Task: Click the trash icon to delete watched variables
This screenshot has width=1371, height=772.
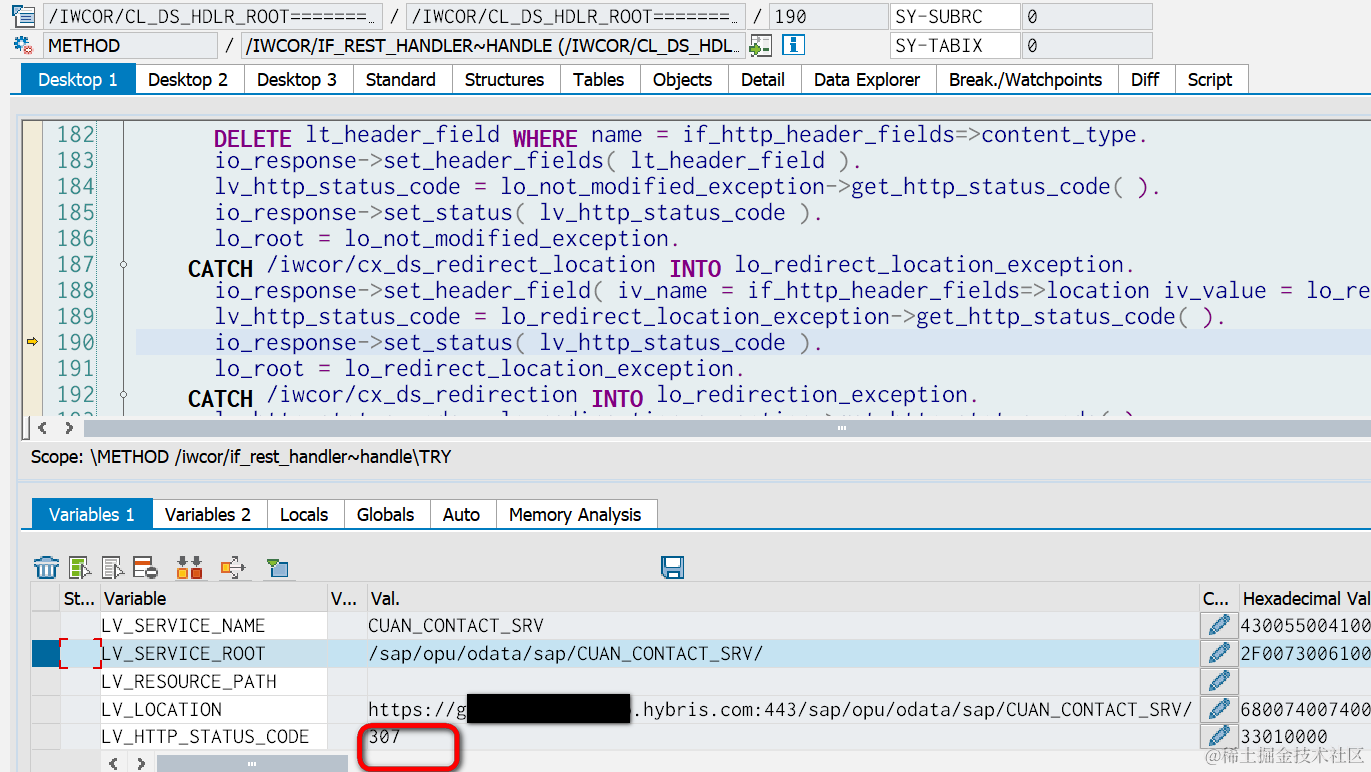Action: [46, 568]
